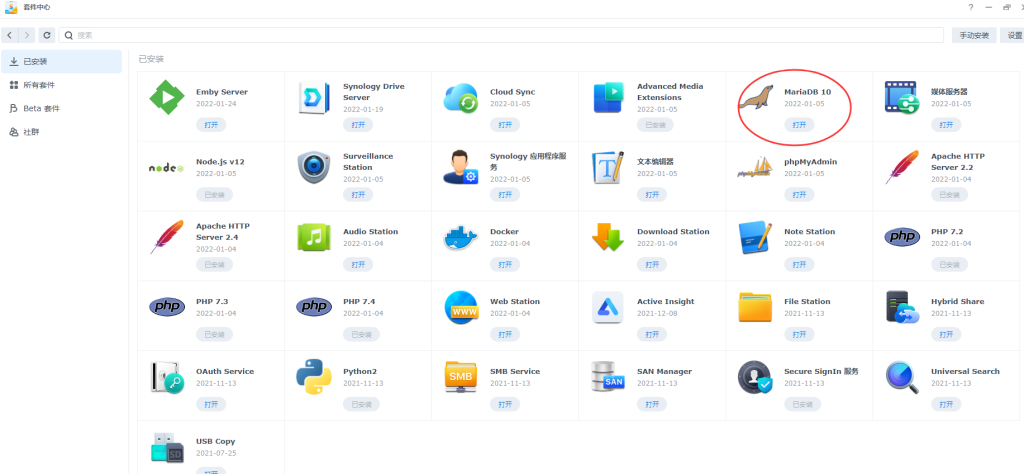The image size is (1024, 474).
Task: Open Synology Drive Server icon
Action: (x=314, y=98)
